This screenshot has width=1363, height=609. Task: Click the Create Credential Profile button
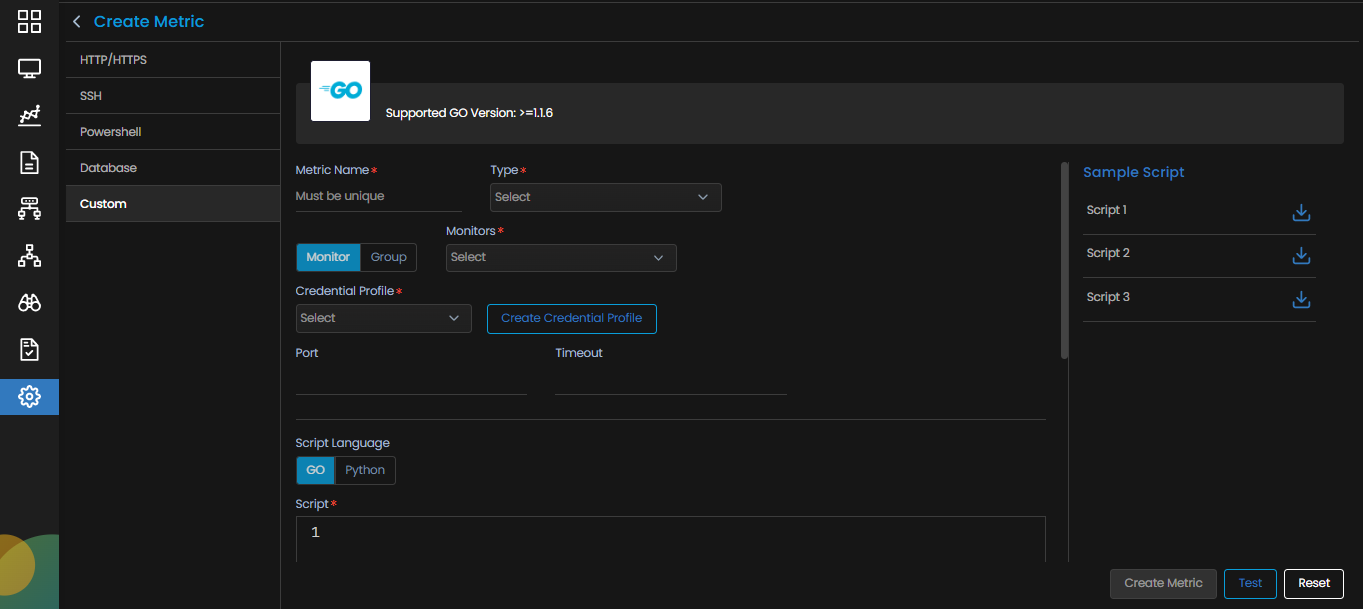572,318
